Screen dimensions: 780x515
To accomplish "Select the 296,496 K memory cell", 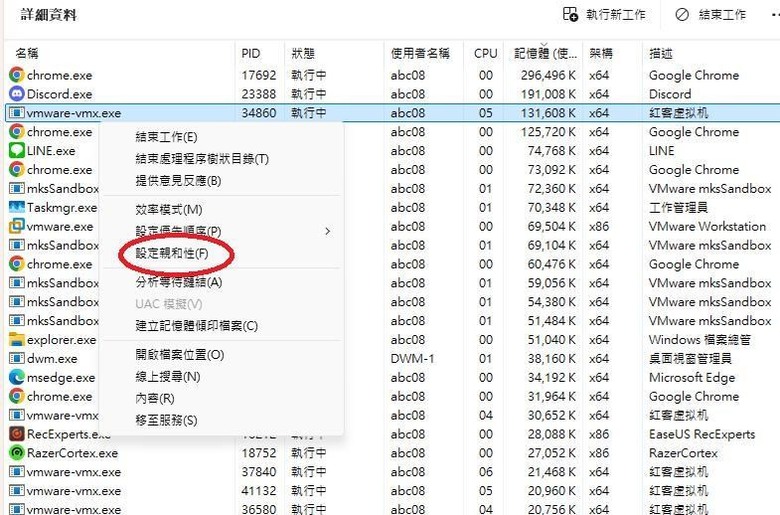I will (548, 75).
